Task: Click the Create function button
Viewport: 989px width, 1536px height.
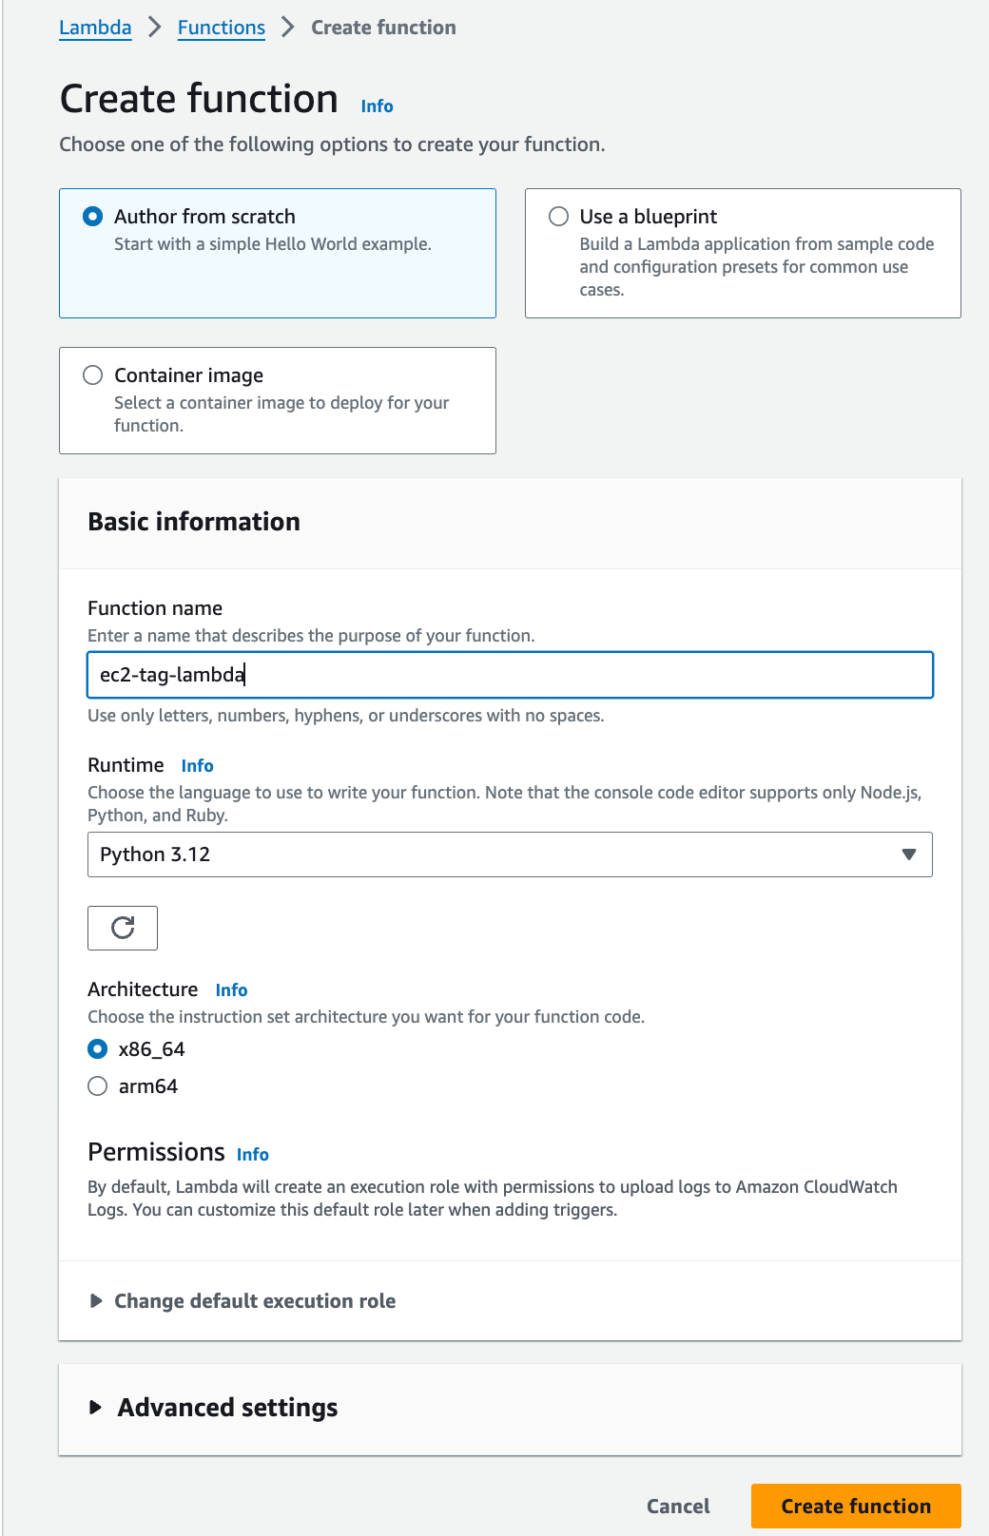Action: (854, 1505)
